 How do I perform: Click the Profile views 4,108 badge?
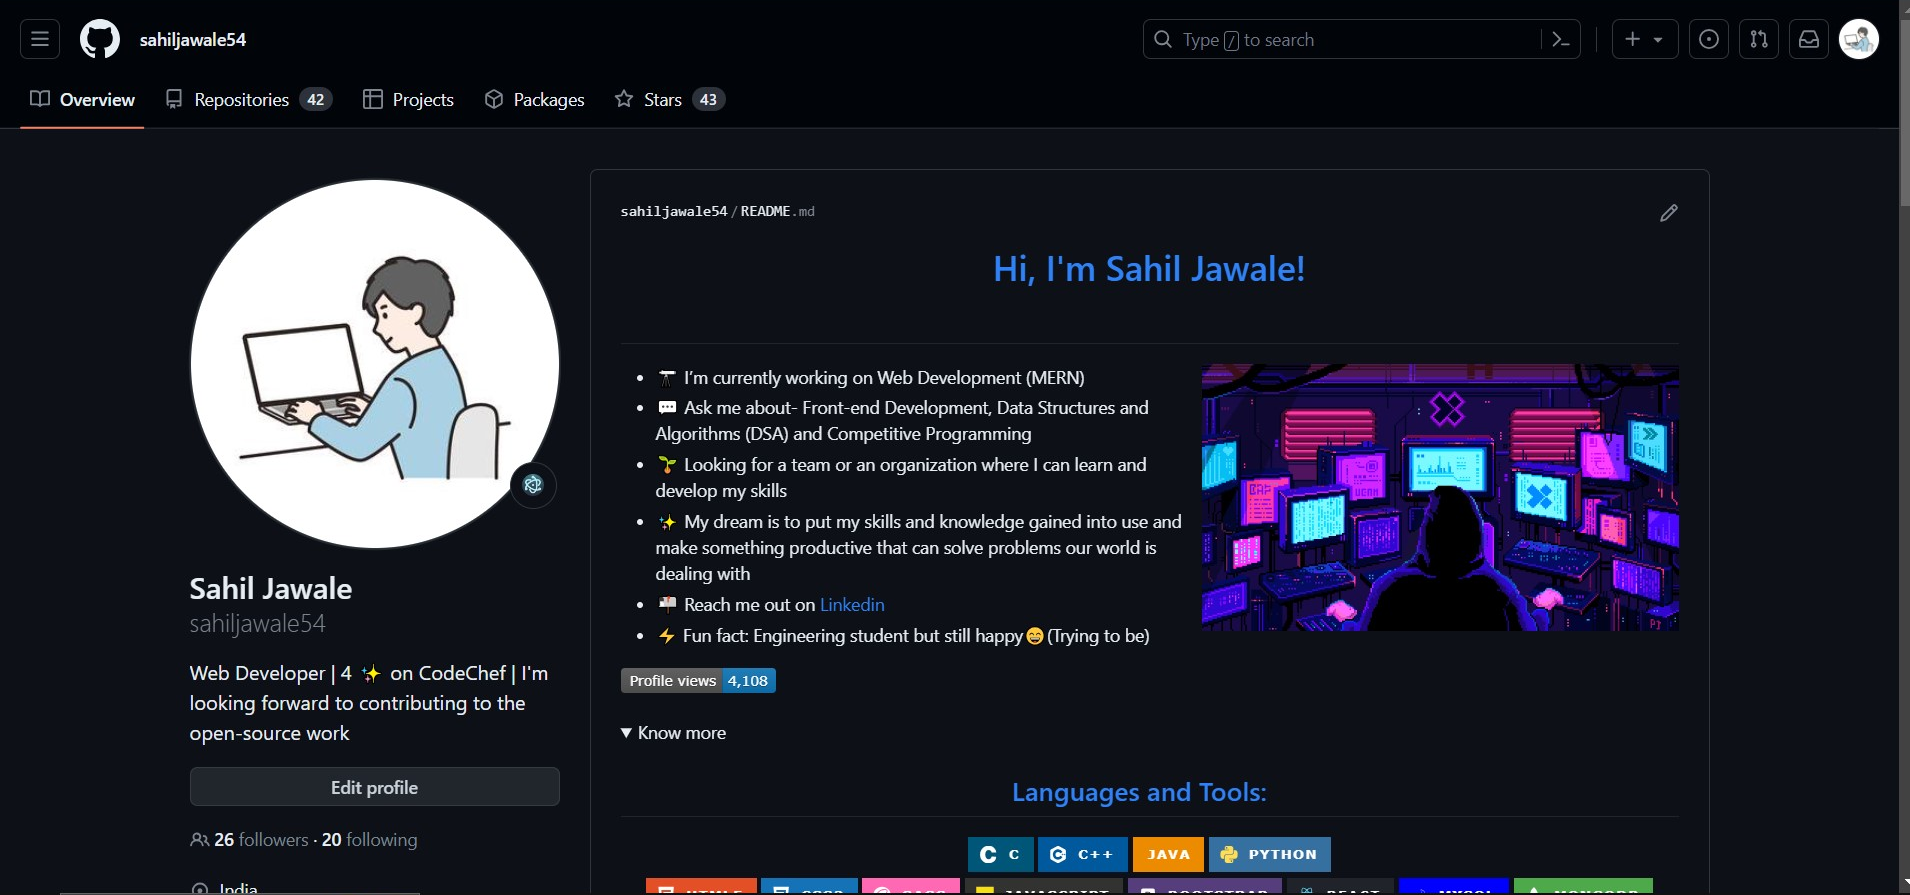(x=698, y=681)
